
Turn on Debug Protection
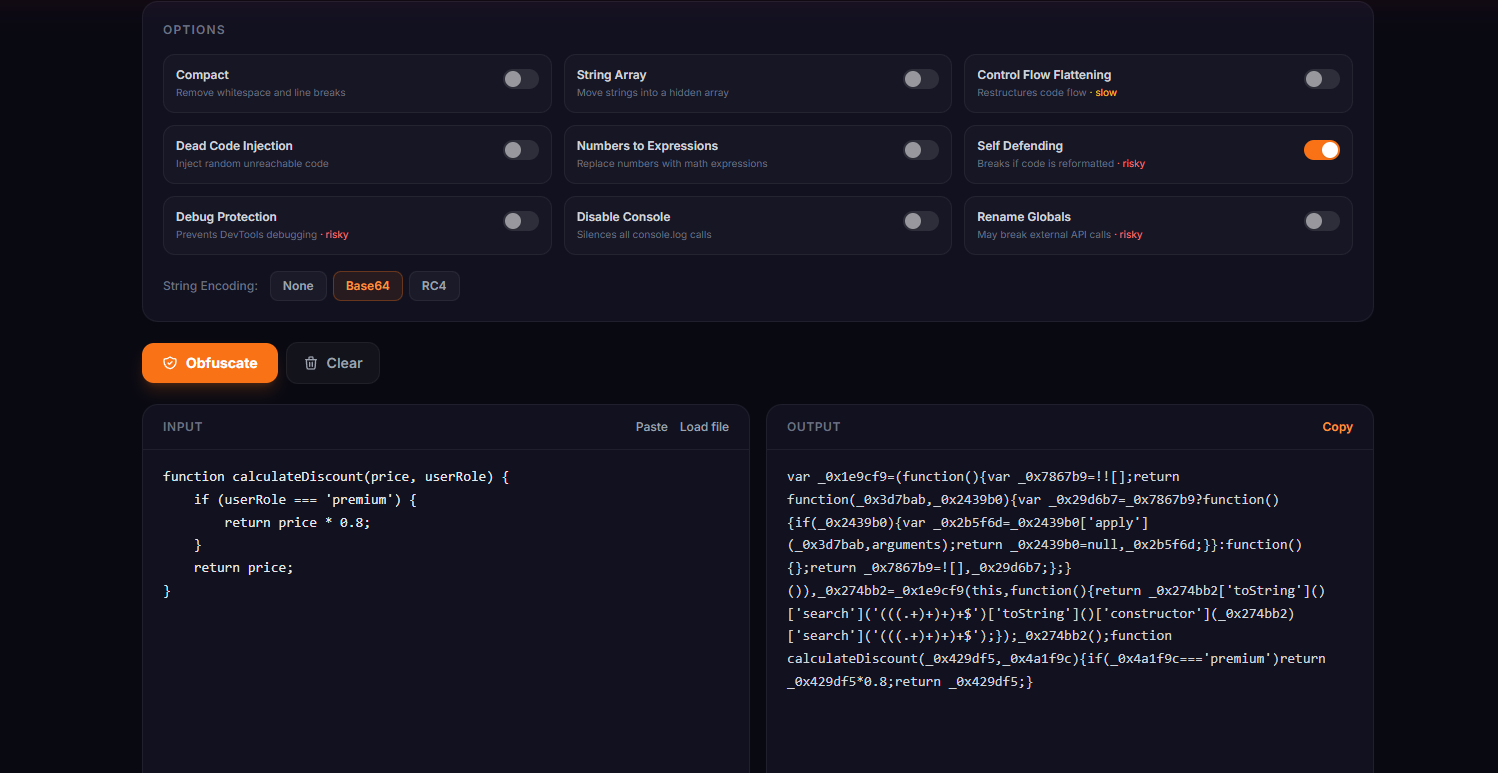[520, 220]
